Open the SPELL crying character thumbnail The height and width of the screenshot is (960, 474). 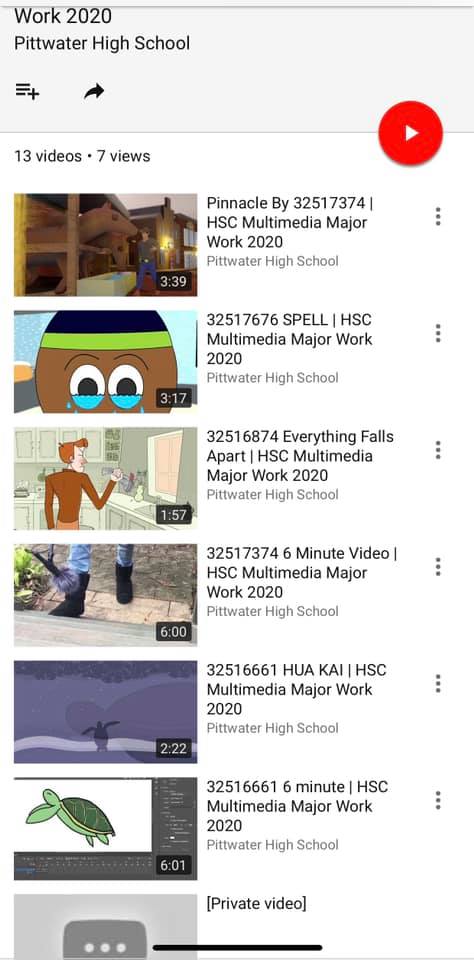coord(105,362)
